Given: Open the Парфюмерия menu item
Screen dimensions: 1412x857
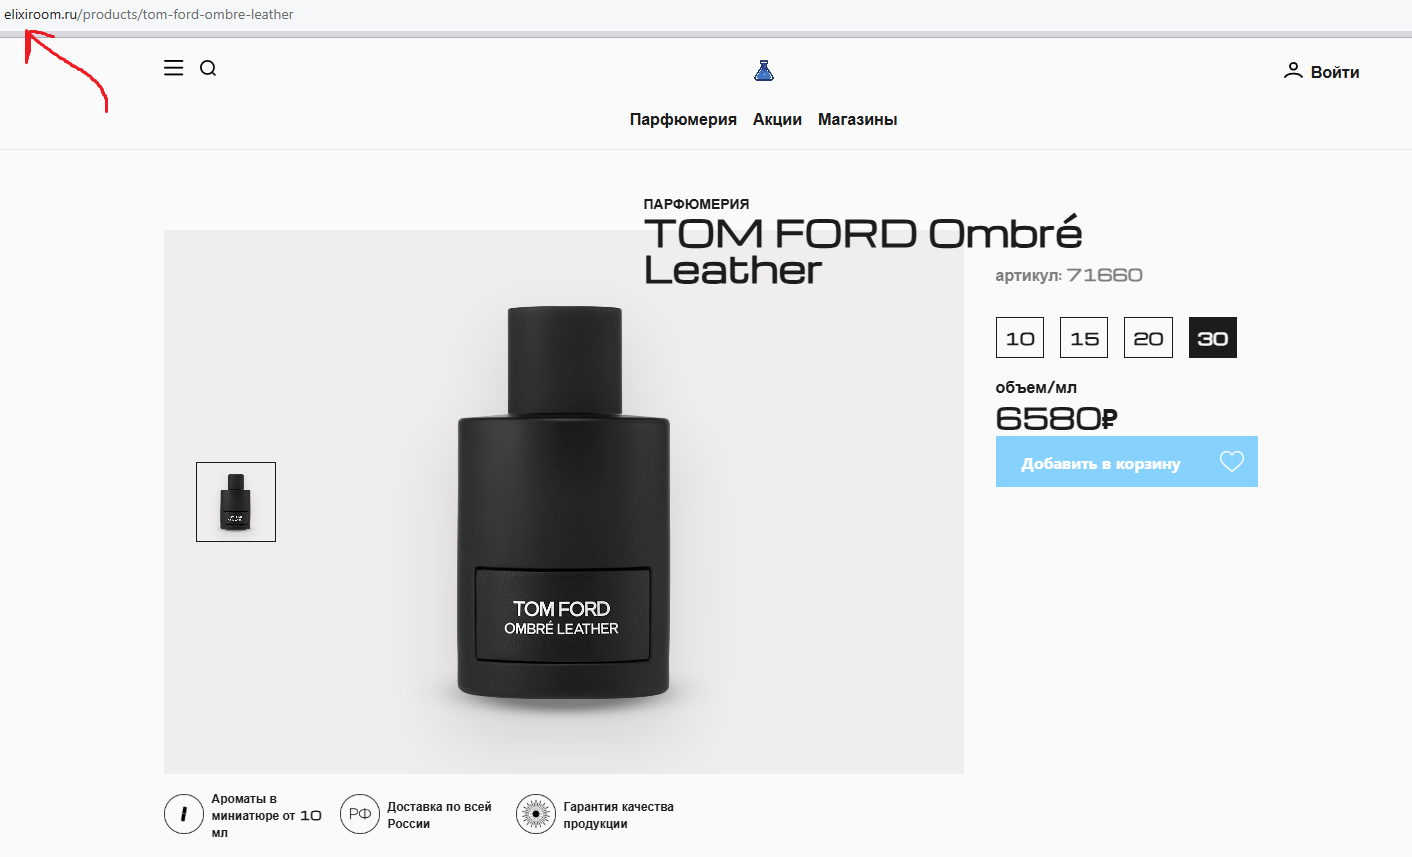Looking at the screenshot, I should [683, 119].
